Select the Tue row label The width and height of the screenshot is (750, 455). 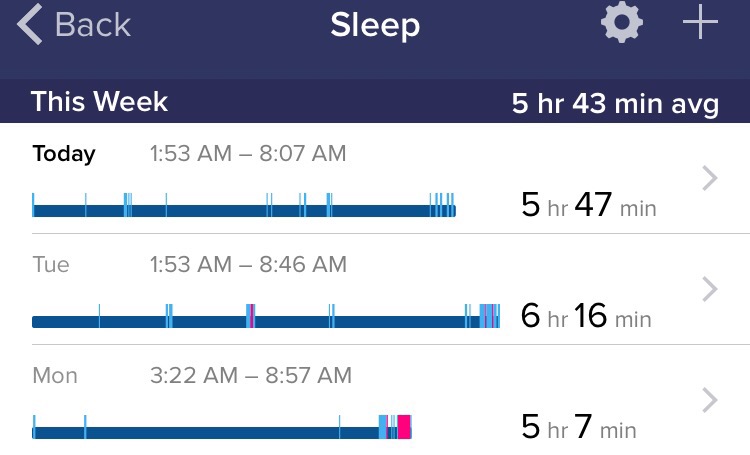point(51,265)
